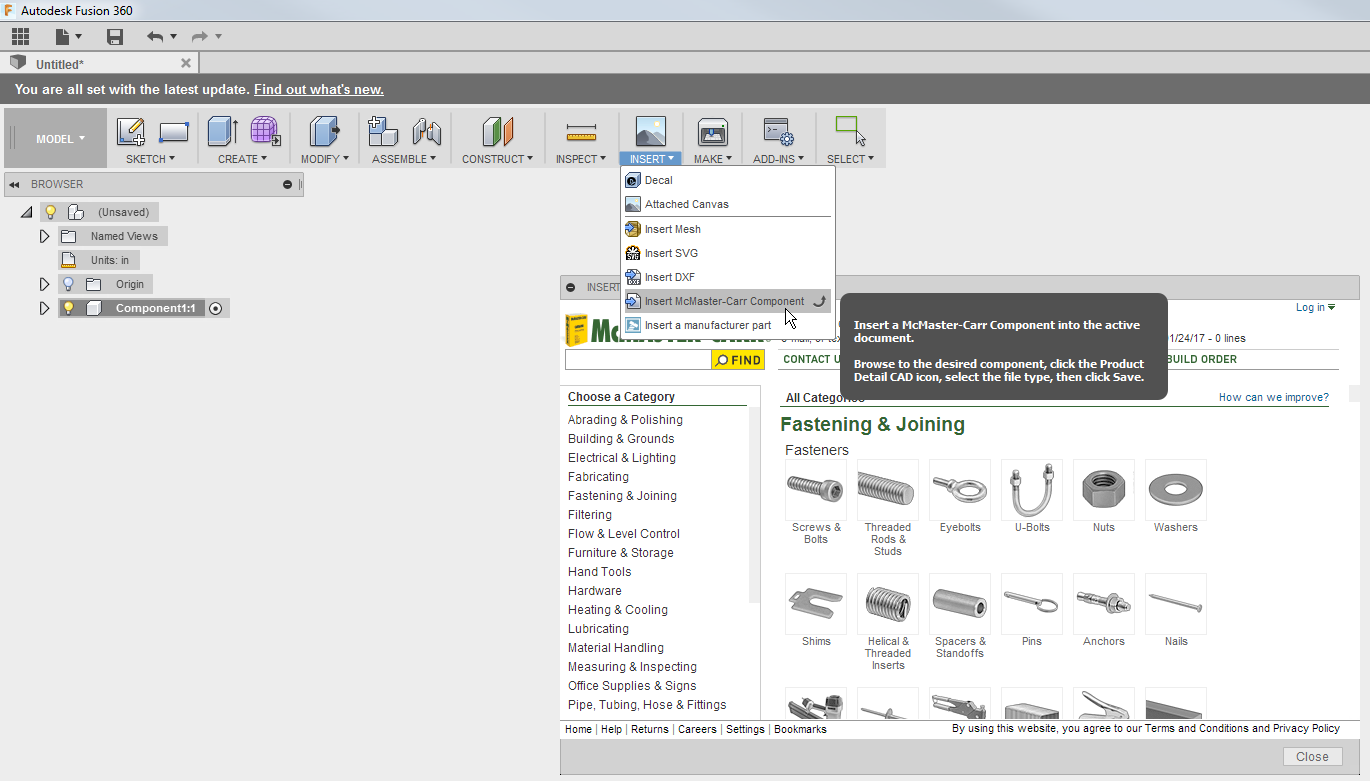Close the McMaster-Carr insert dialog
The width and height of the screenshot is (1370, 781).
pyautogui.click(x=1312, y=757)
